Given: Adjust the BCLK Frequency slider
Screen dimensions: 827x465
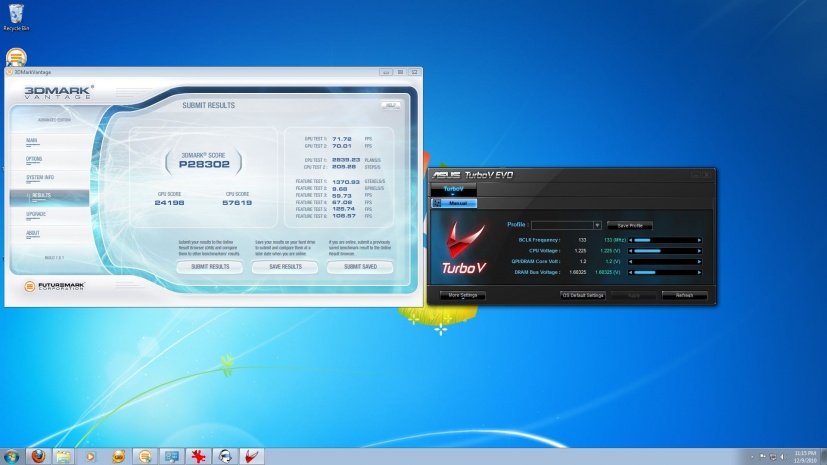Looking at the screenshot, I should point(665,240).
